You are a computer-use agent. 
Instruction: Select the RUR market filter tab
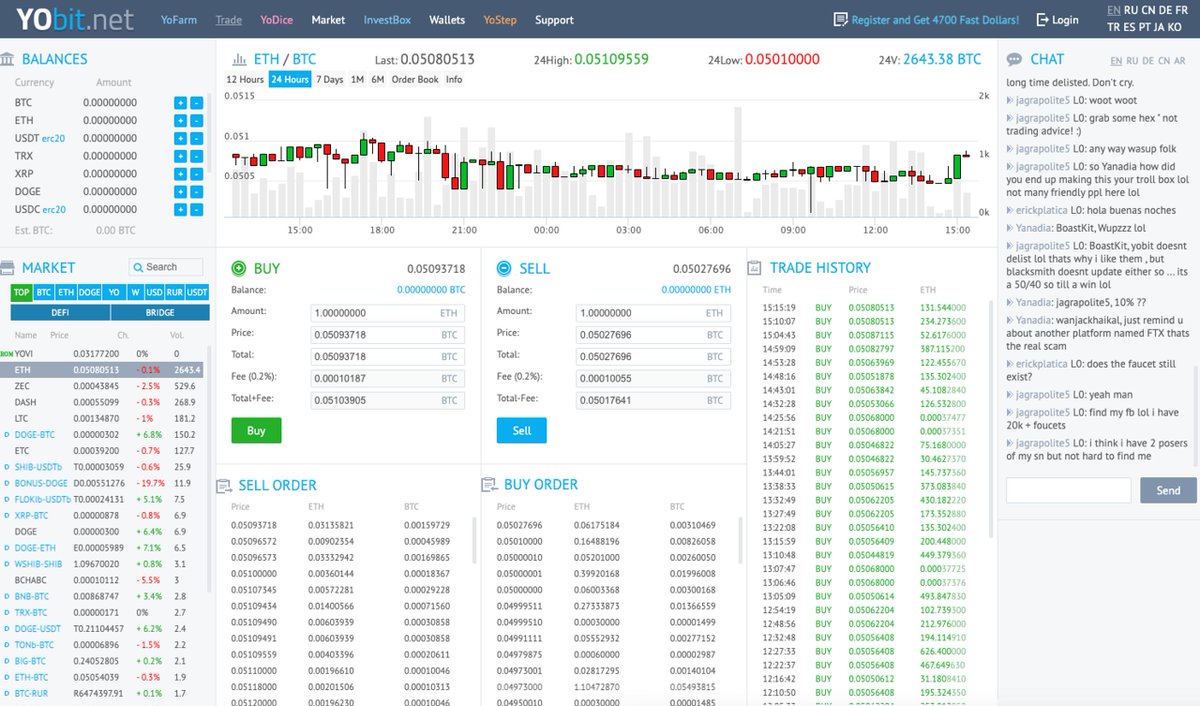coord(174,293)
